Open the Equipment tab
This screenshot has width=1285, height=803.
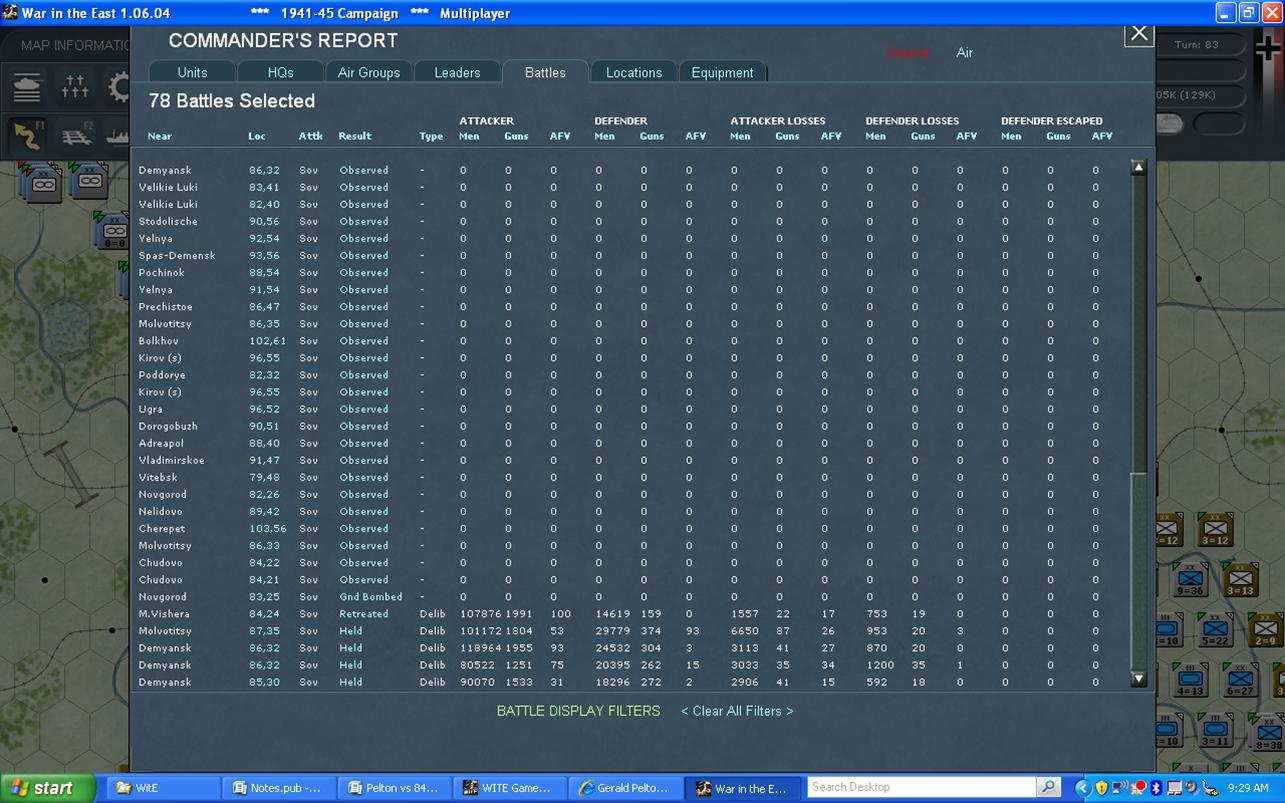click(x=722, y=72)
